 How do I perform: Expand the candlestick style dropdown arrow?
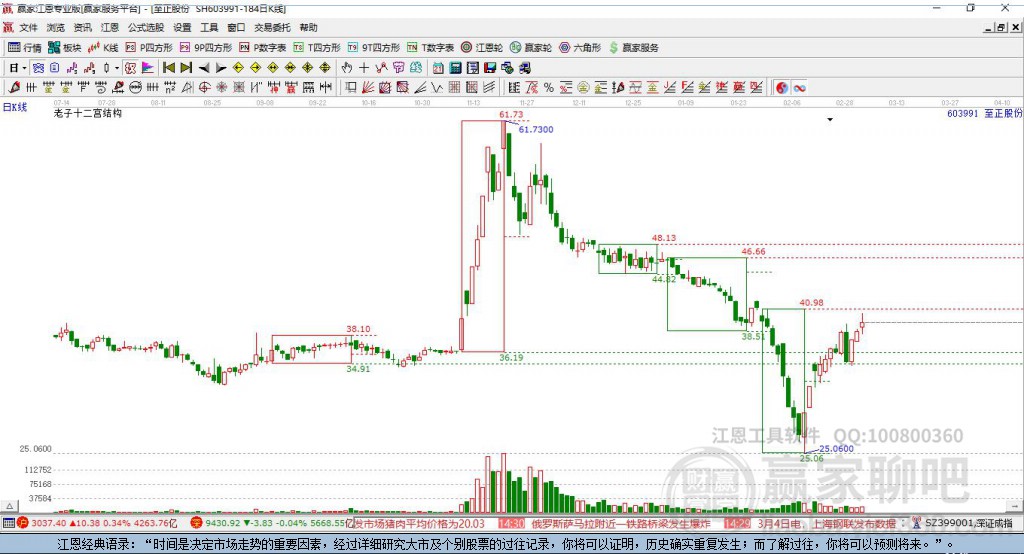point(117,68)
